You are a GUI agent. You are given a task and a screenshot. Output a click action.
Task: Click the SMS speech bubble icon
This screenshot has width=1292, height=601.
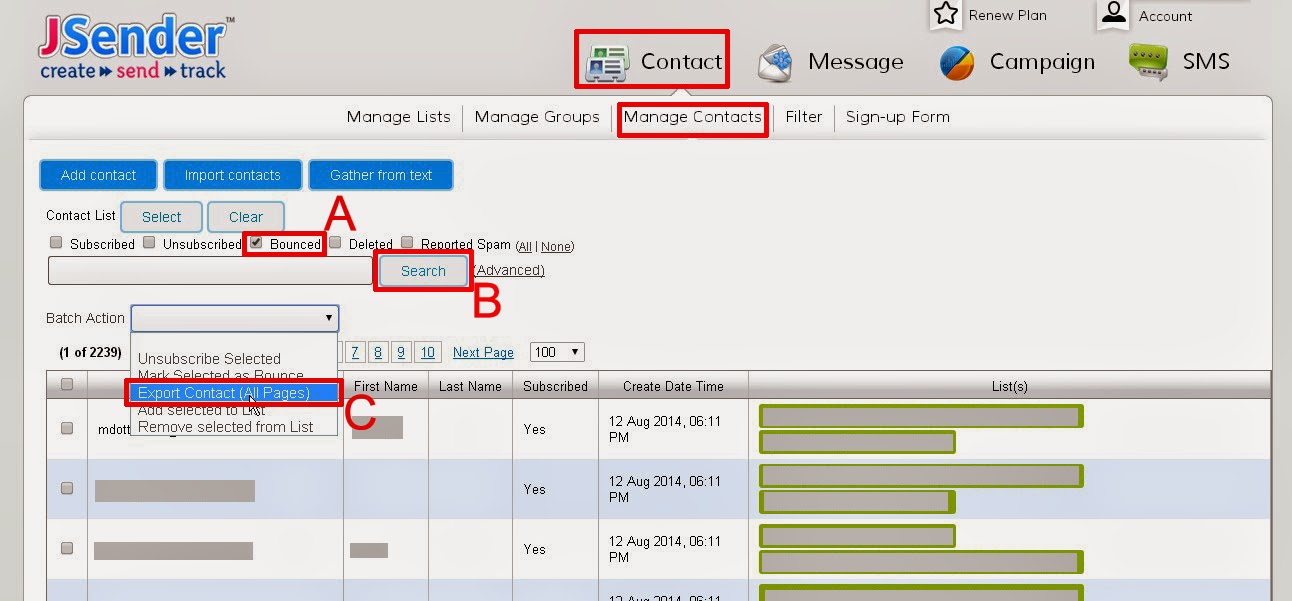1148,62
